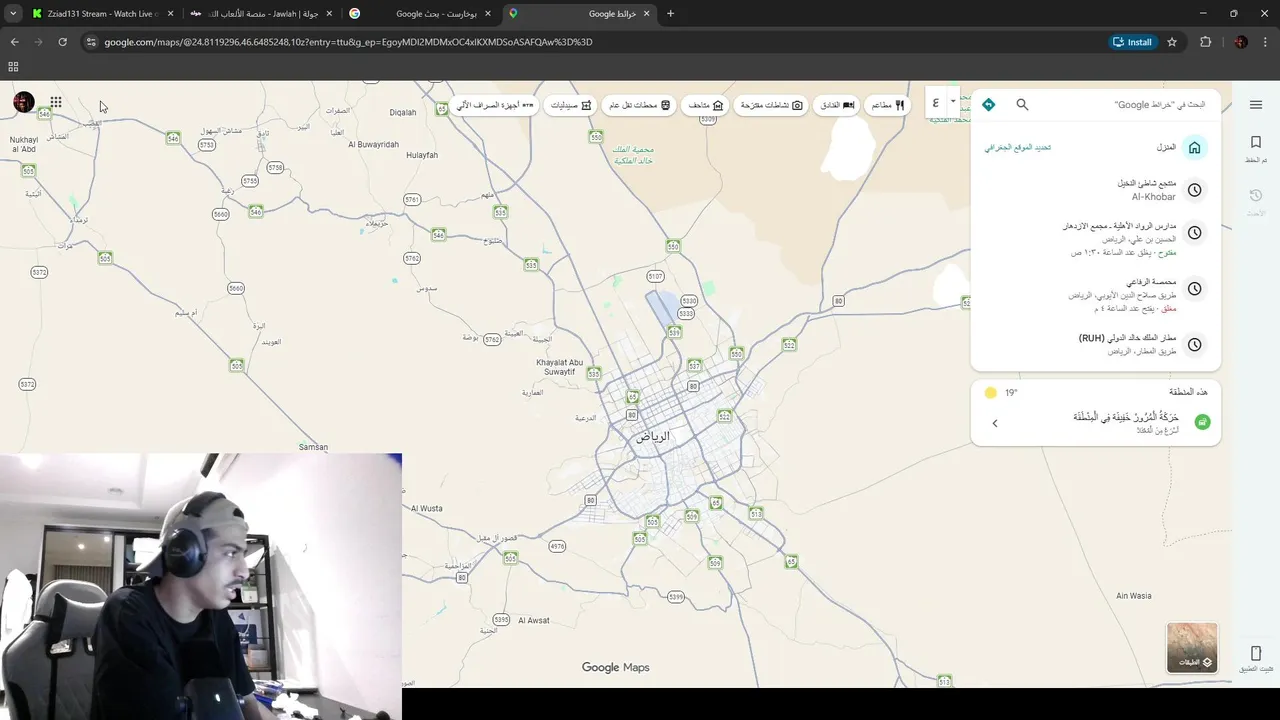Select the transit stations chip محطات نقل عام
This screenshot has width=1280, height=720.
coord(640,105)
